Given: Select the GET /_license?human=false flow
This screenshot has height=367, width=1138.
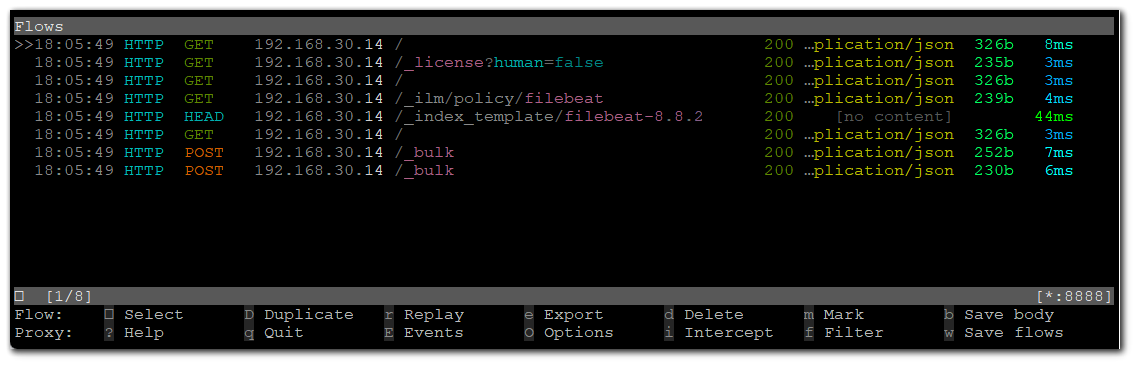Looking at the screenshot, I should pyautogui.click(x=564, y=62).
